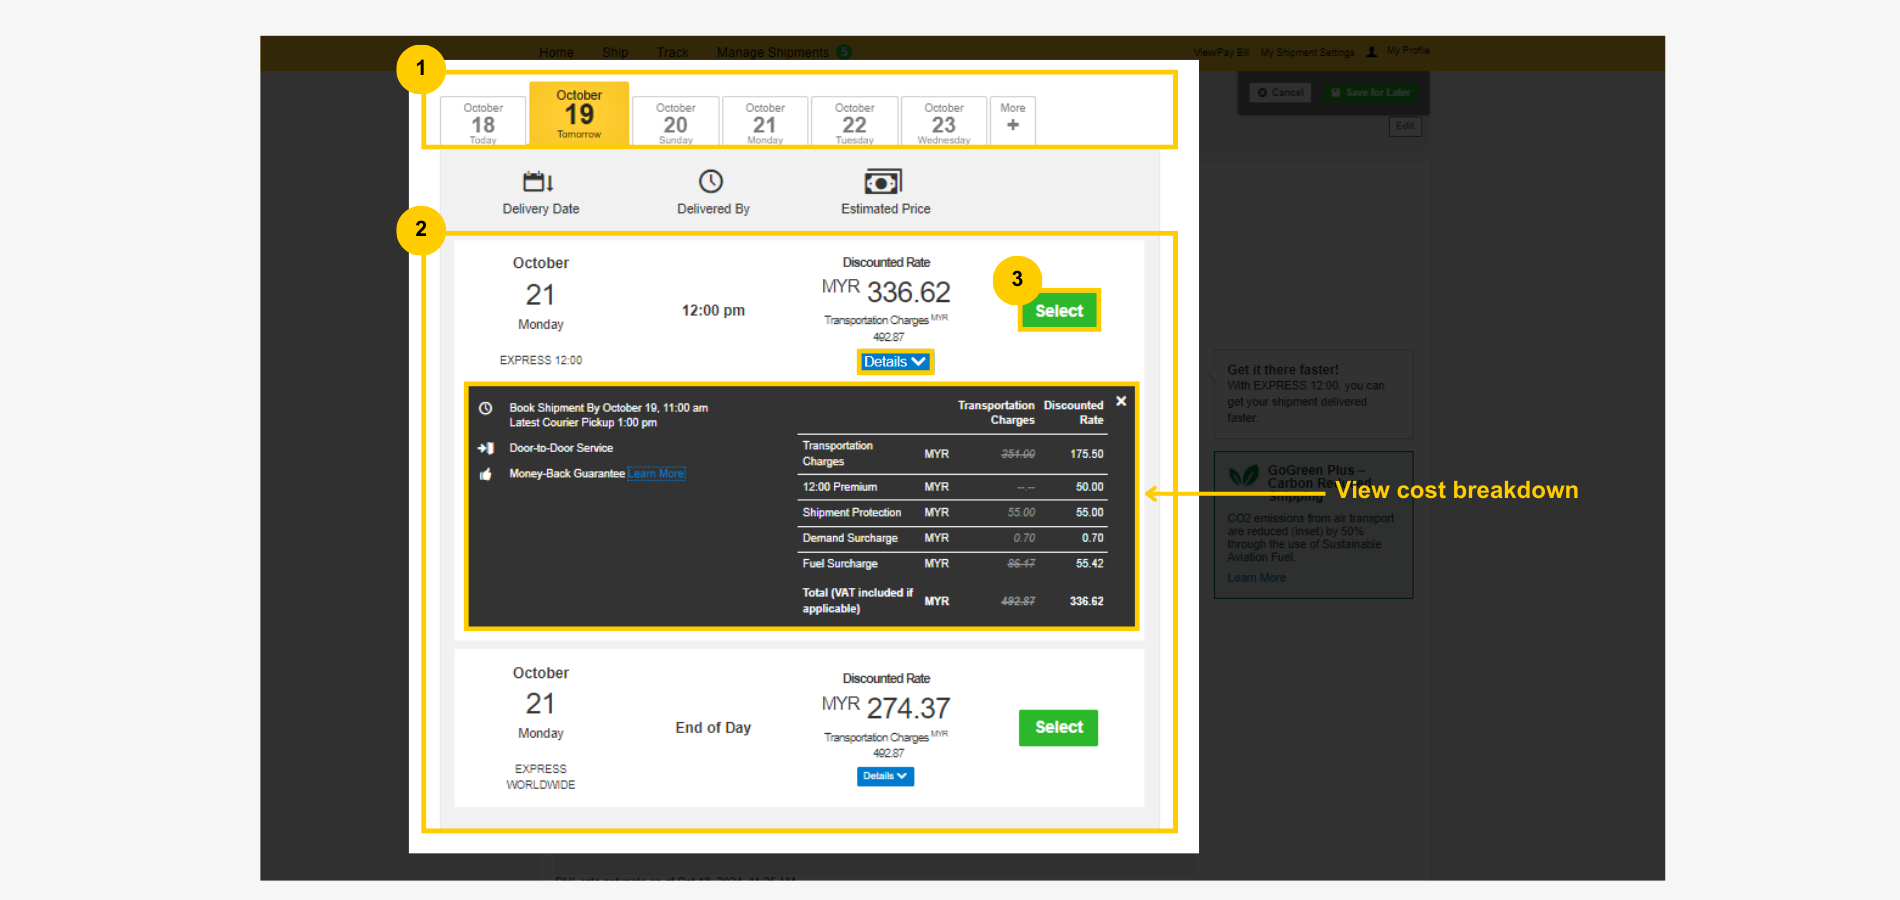Open the Track menu item

click(x=672, y=52)
